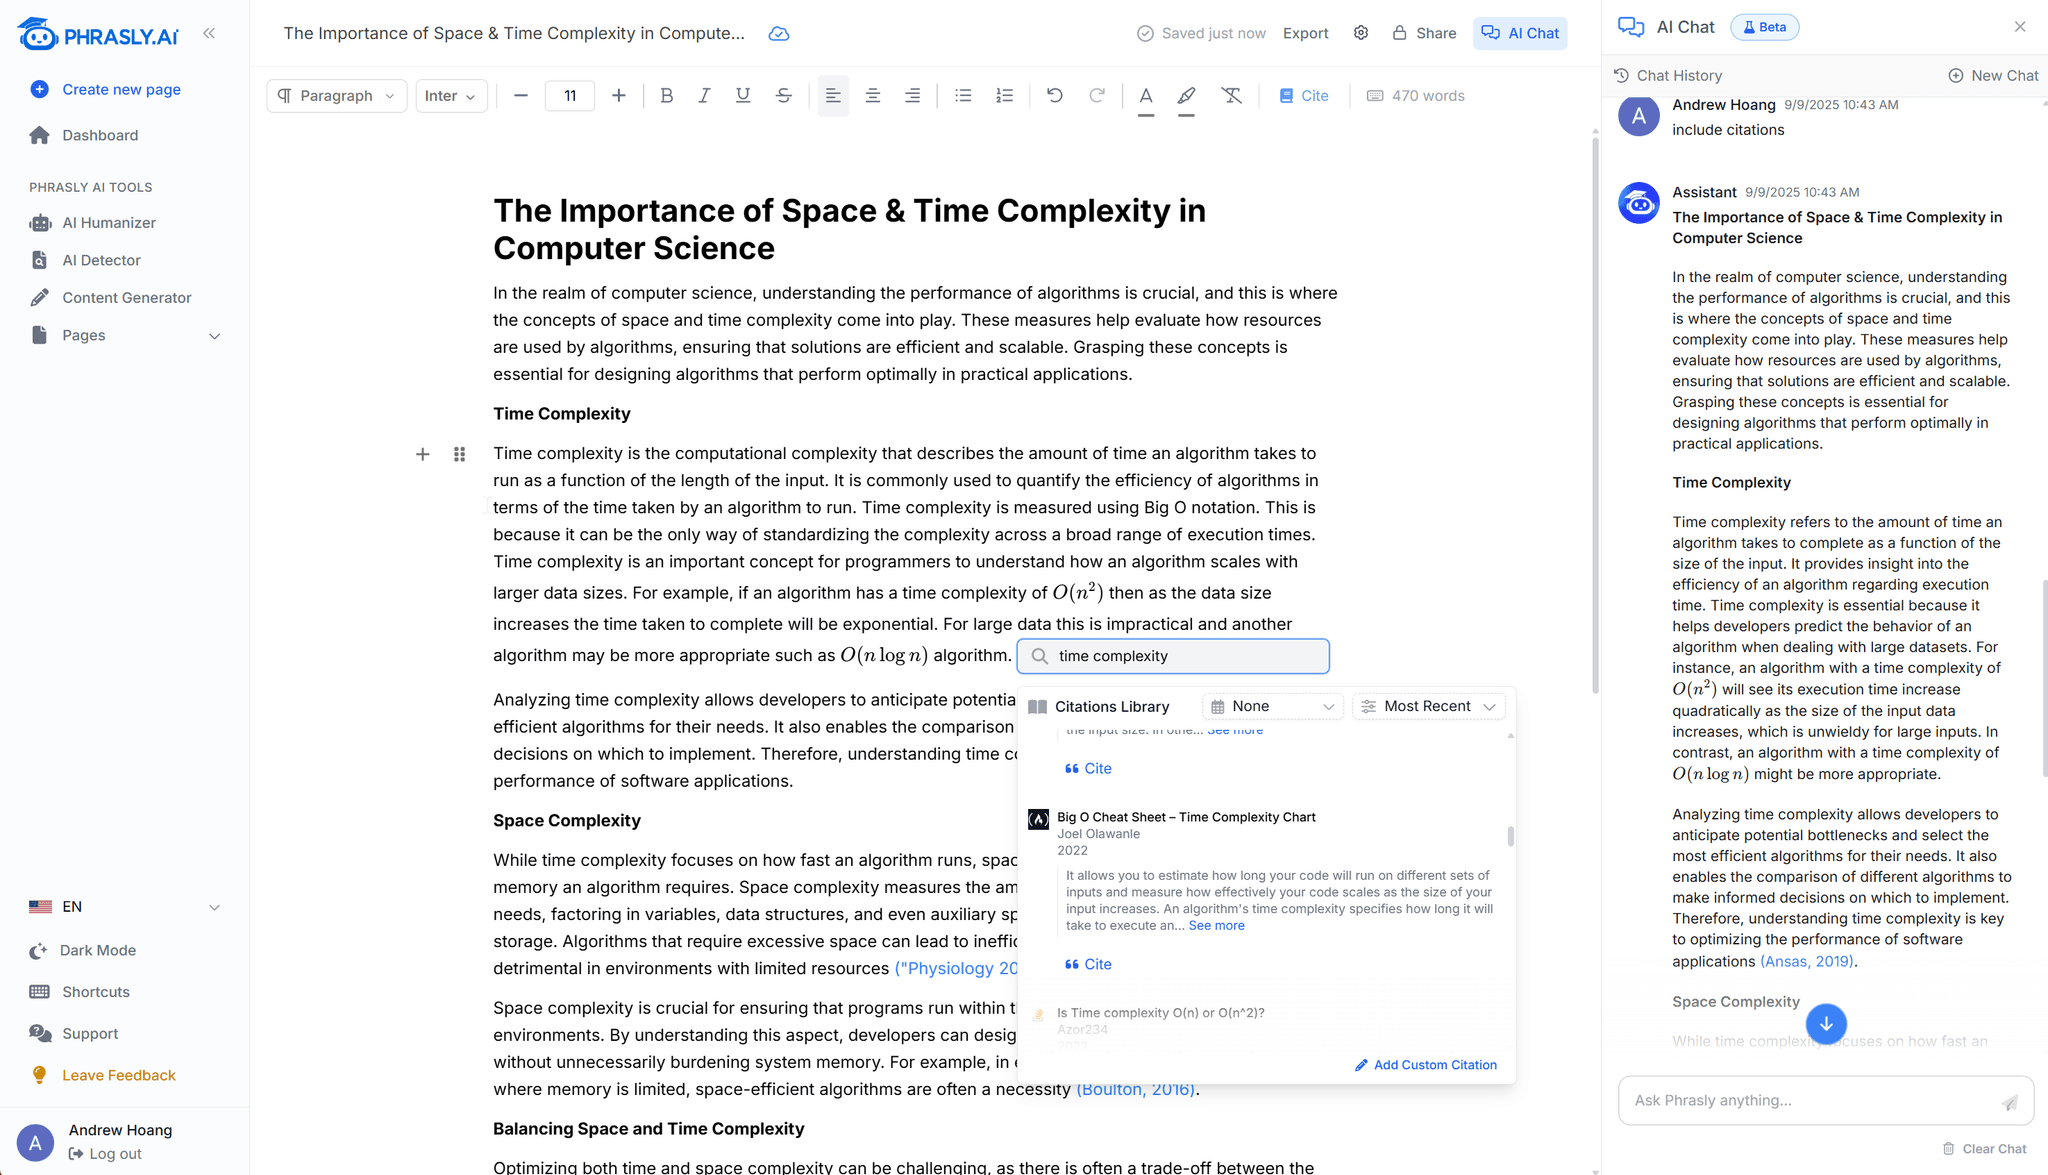Open the Inter font dropdown
The image size is (2048, 1175).
452,96
